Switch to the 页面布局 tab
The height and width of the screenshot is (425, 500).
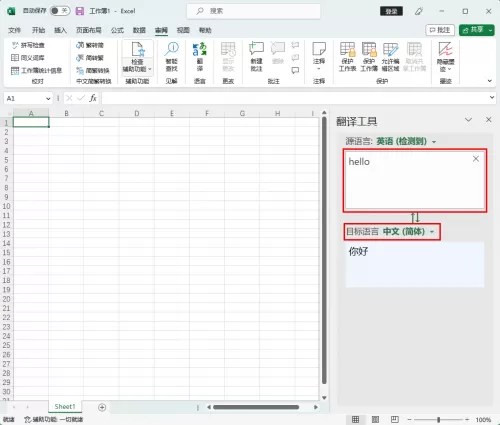(x=89, y=30)
